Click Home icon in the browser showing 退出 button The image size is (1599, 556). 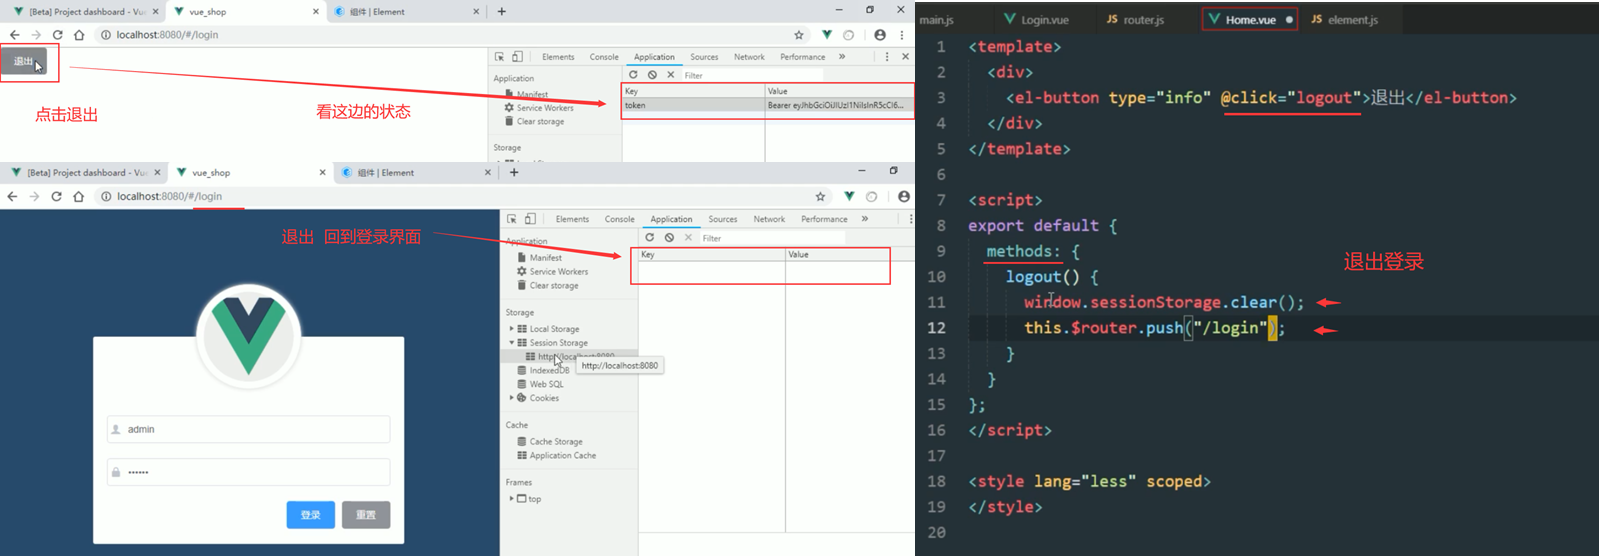pos(79,35)
